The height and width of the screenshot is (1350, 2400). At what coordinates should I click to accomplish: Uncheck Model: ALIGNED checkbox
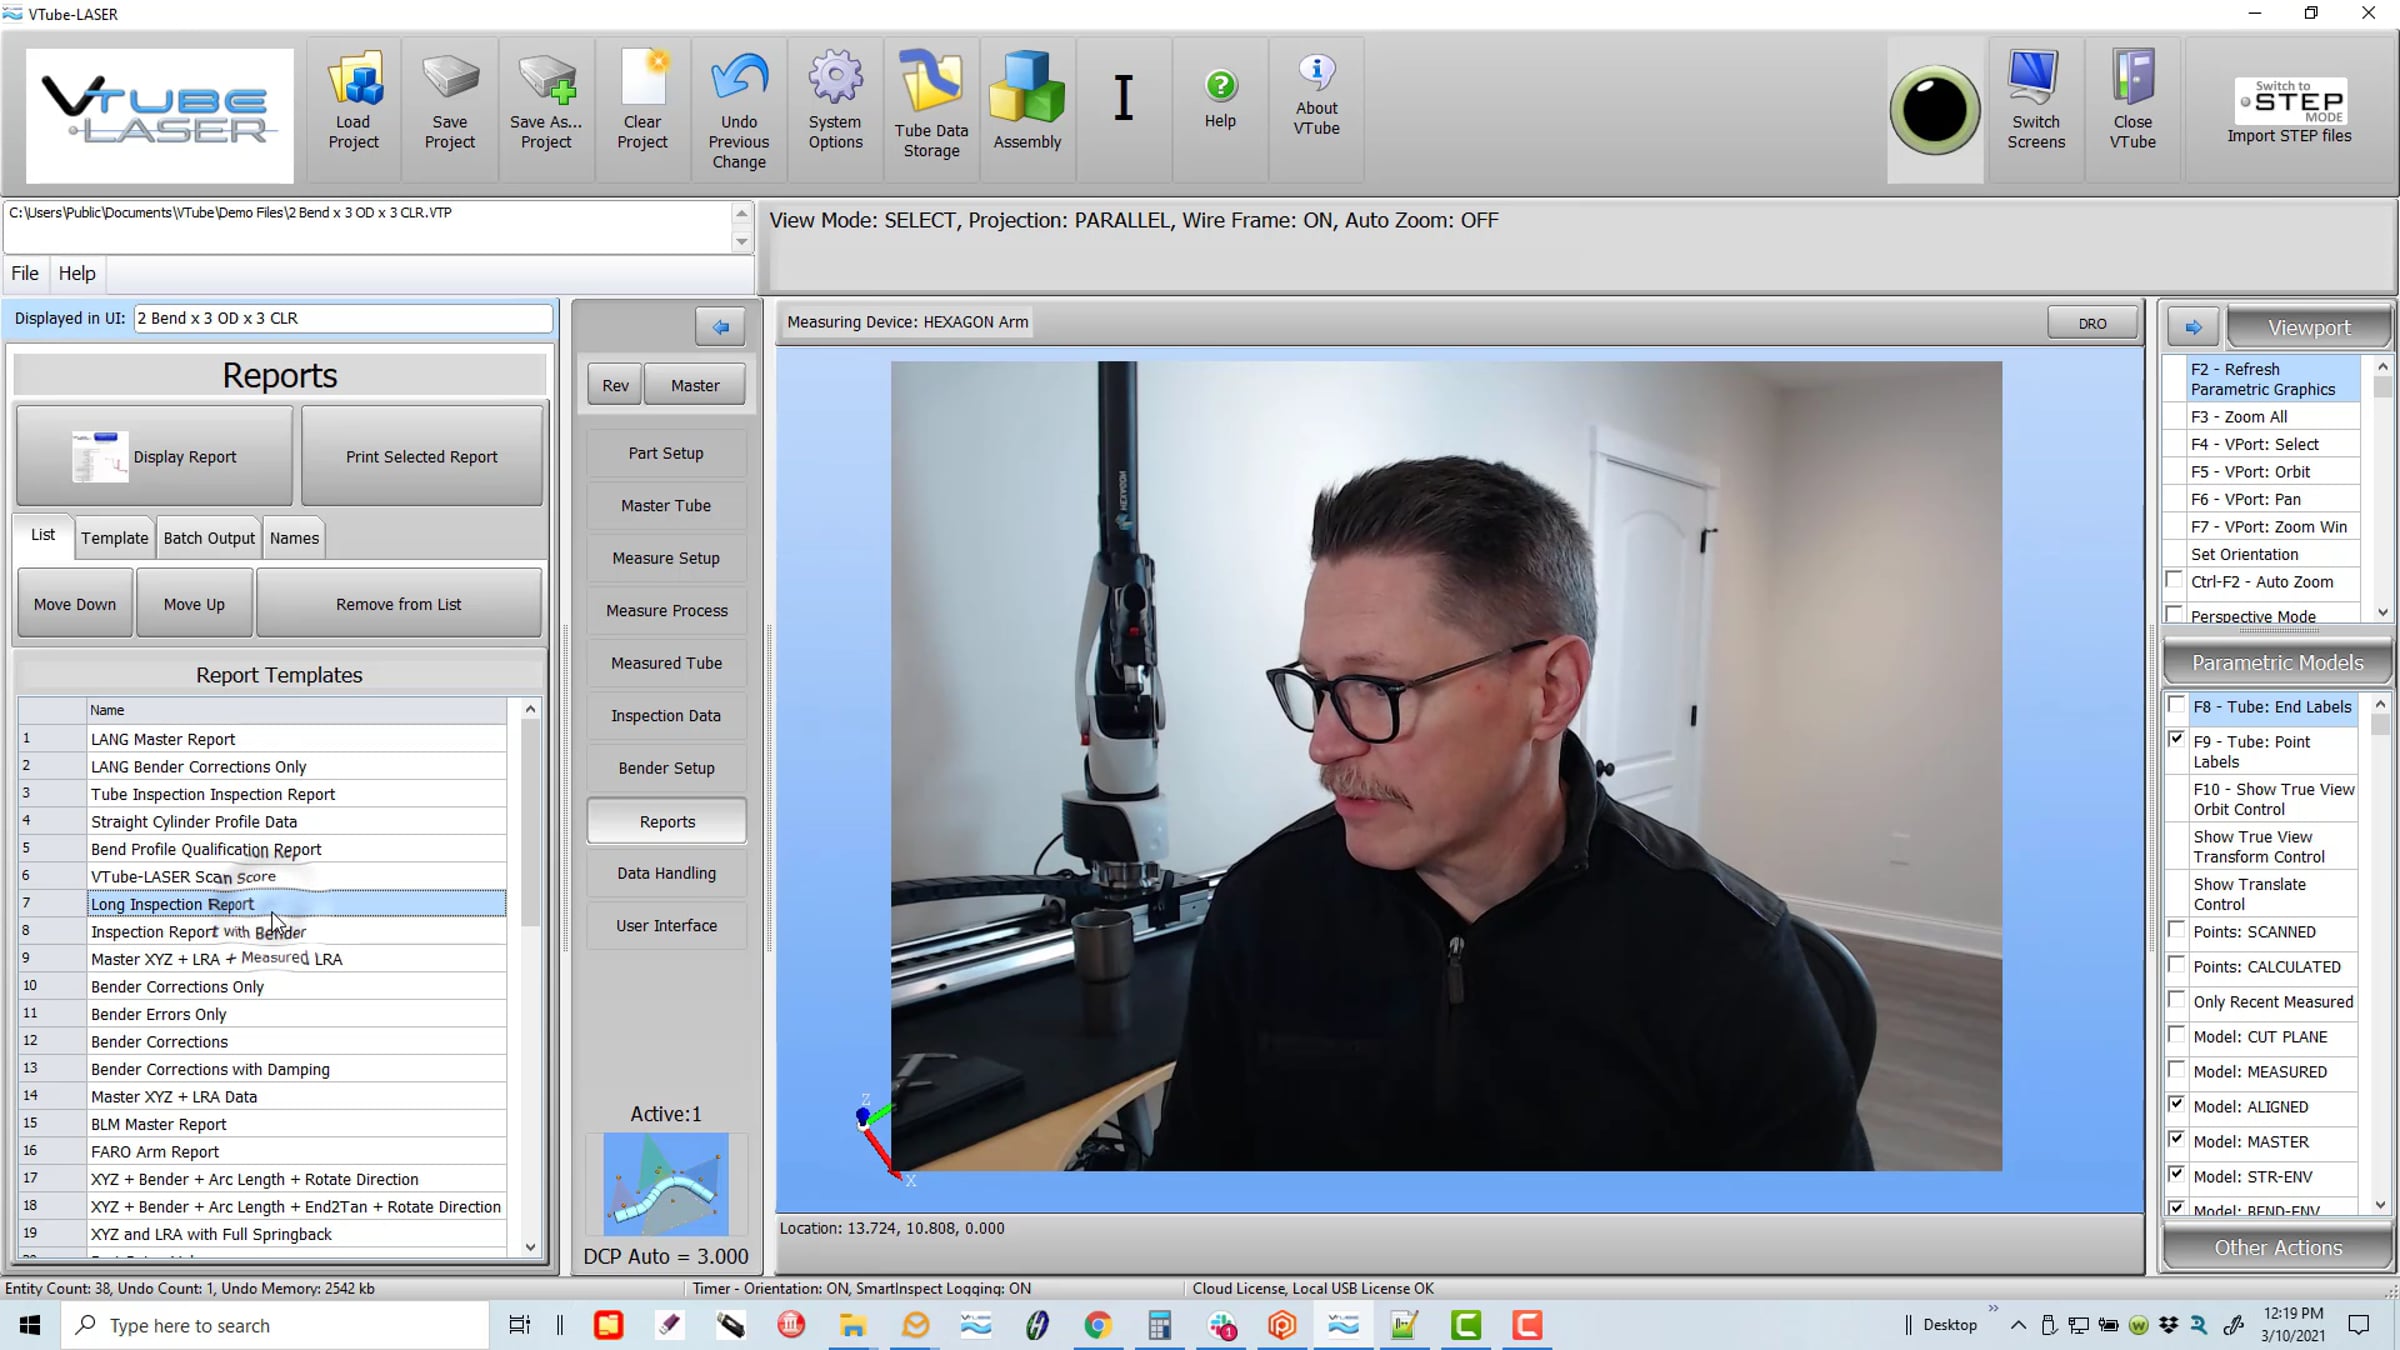coord(2176,1105)
